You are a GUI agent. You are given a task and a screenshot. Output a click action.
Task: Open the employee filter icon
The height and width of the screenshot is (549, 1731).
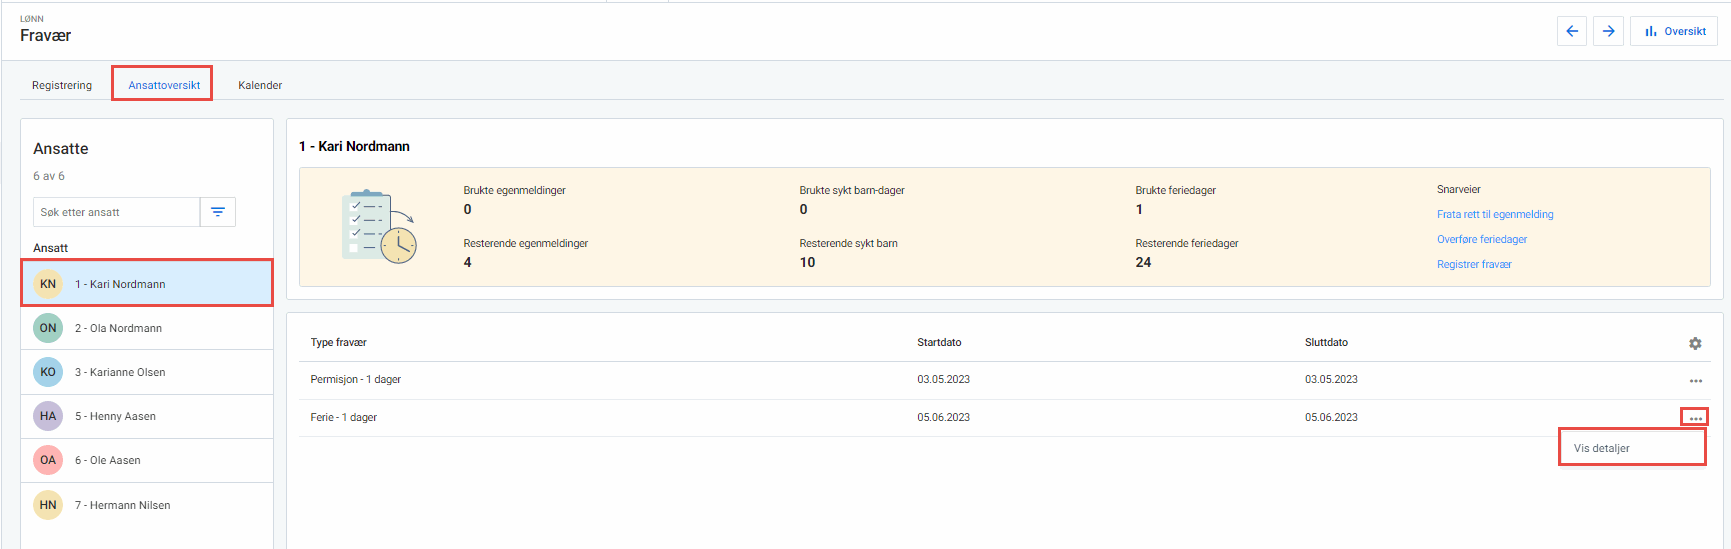click(x=218, y=212)
